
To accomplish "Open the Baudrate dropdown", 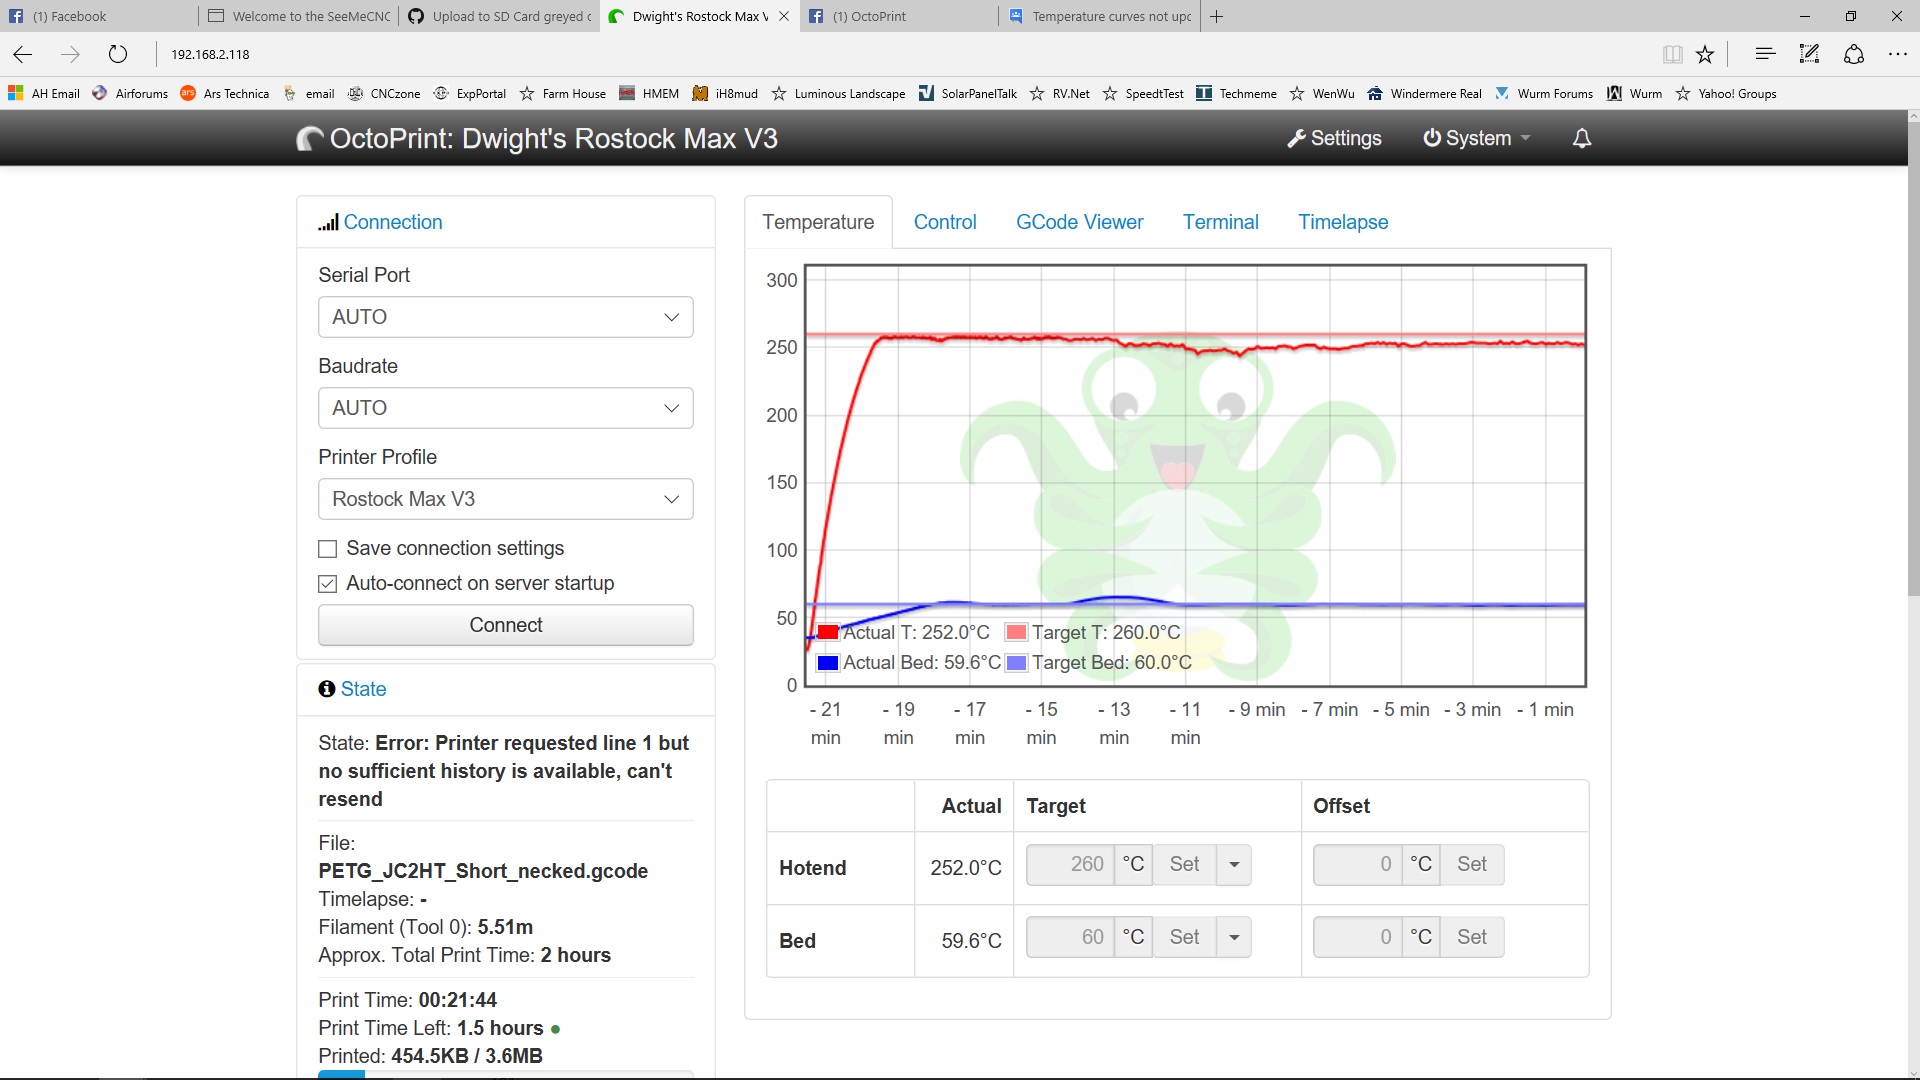I will tap(505, 408).
